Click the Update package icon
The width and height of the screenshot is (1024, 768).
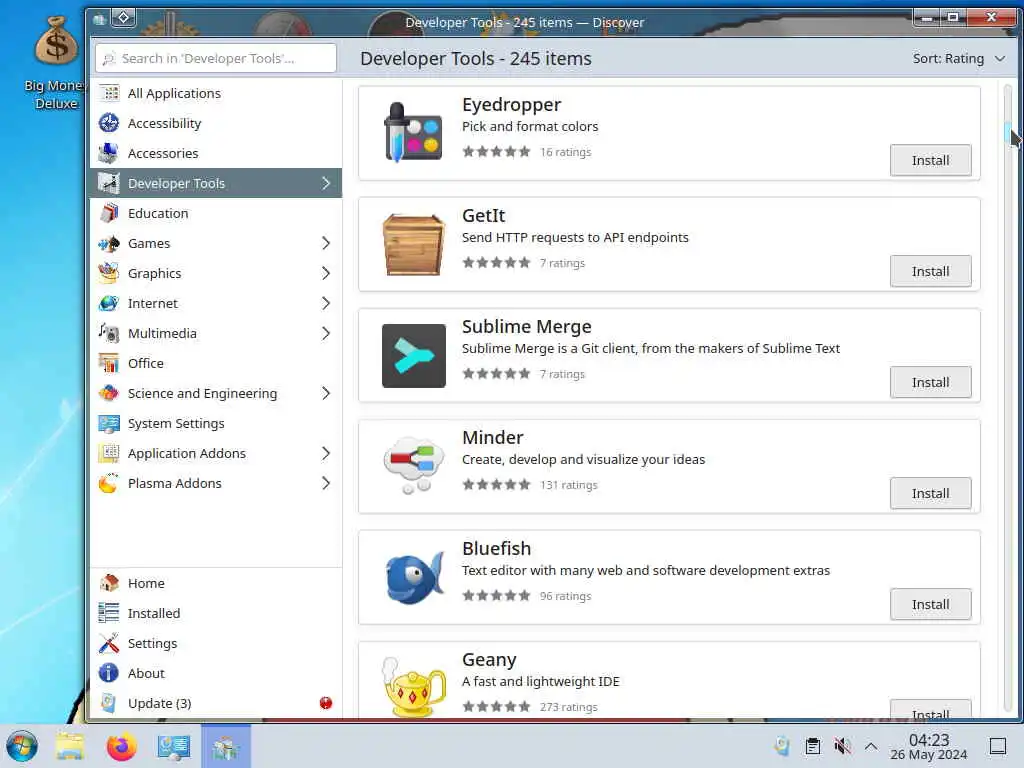coord(109,703)
